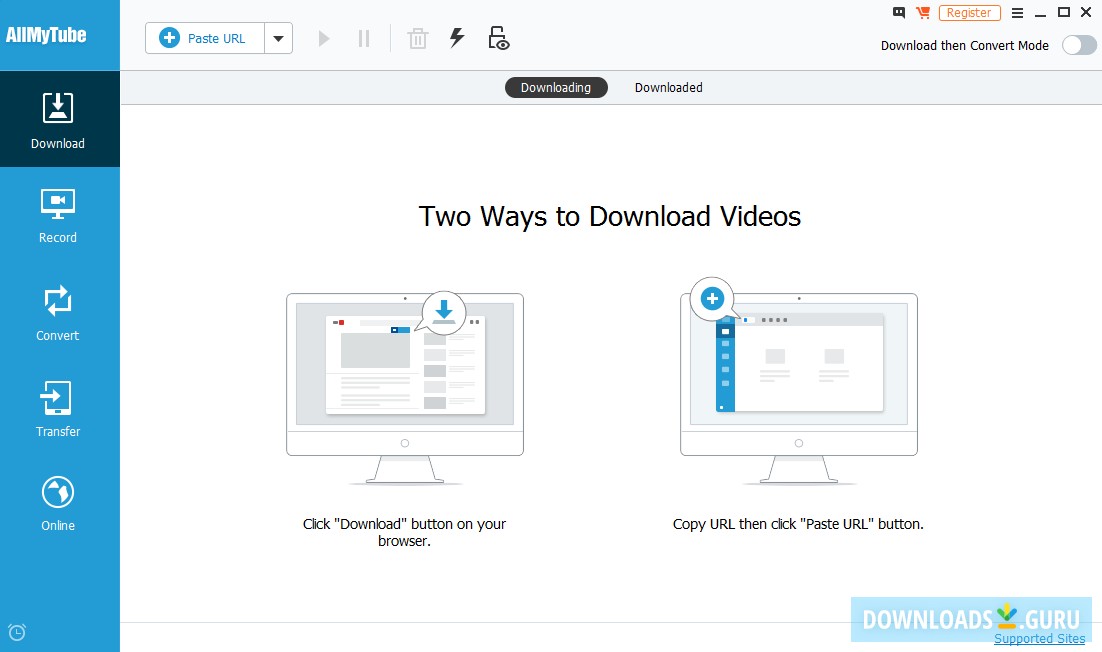Click the shopping cart purchase icon
This screenshot has height=652, width=1102.
[x=923, y=13]
